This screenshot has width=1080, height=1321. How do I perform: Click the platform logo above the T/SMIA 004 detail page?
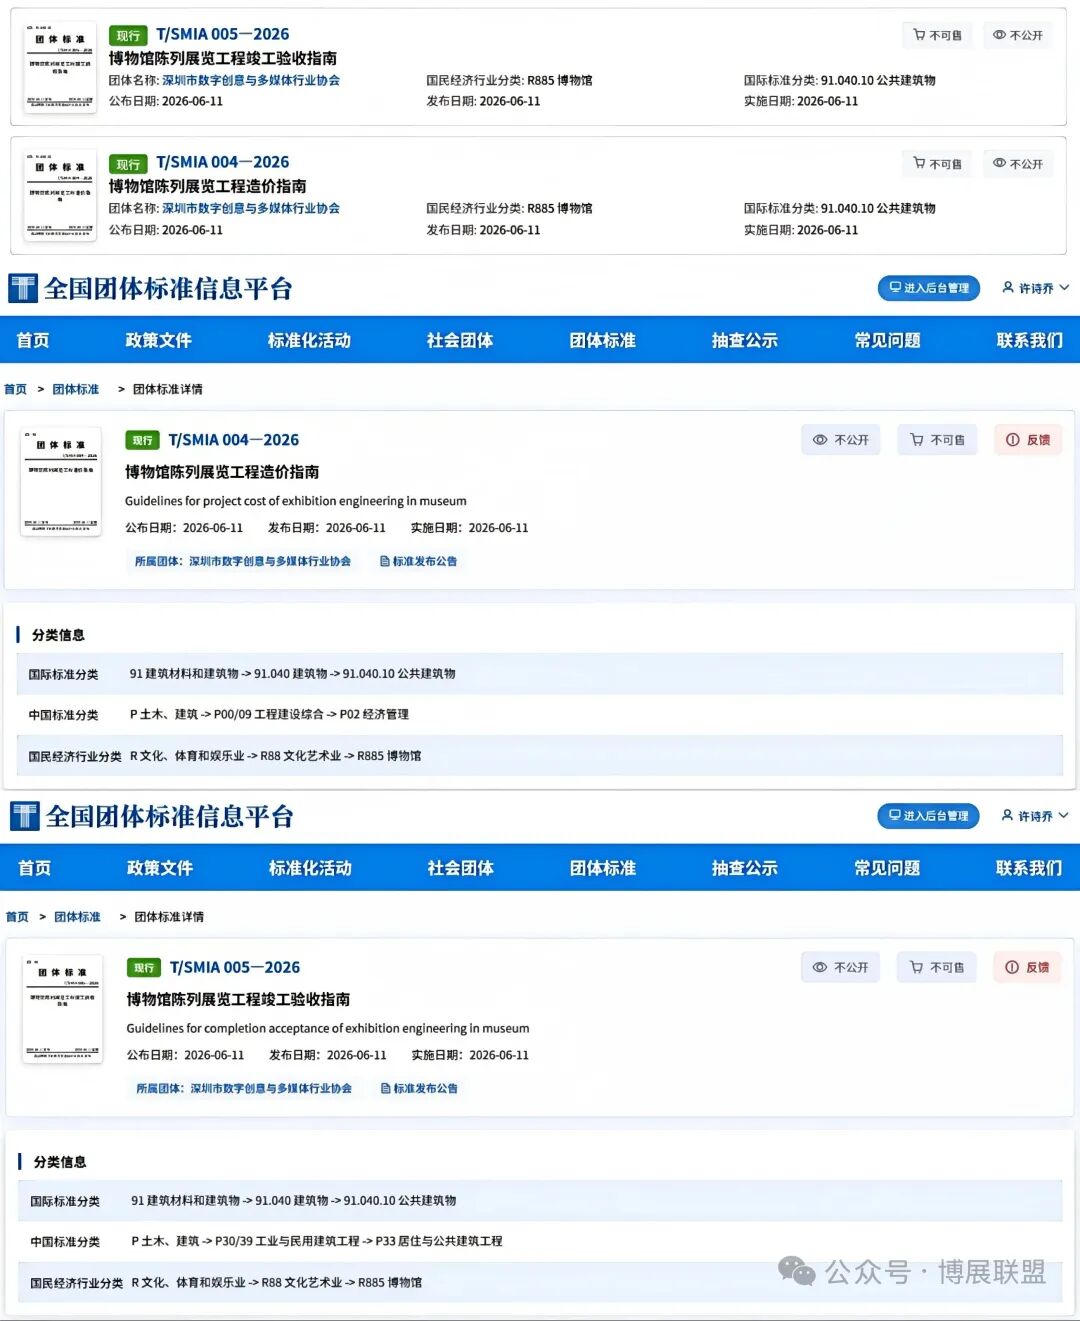(x=151, y=288)
